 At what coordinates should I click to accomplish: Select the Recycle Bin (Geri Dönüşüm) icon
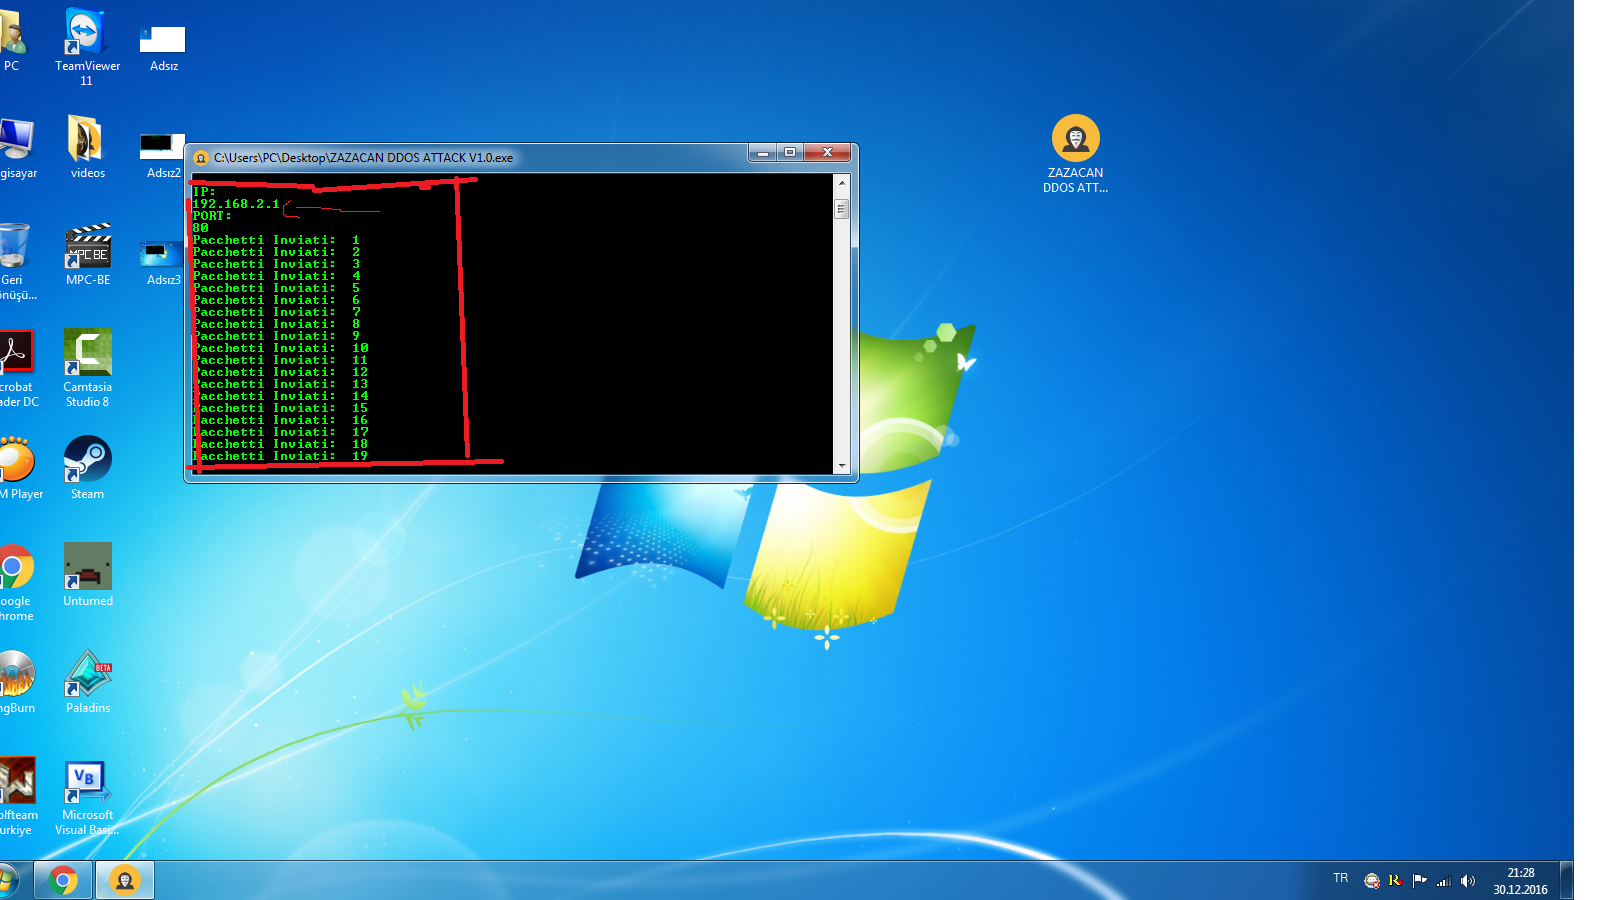(x=17, y=262)
